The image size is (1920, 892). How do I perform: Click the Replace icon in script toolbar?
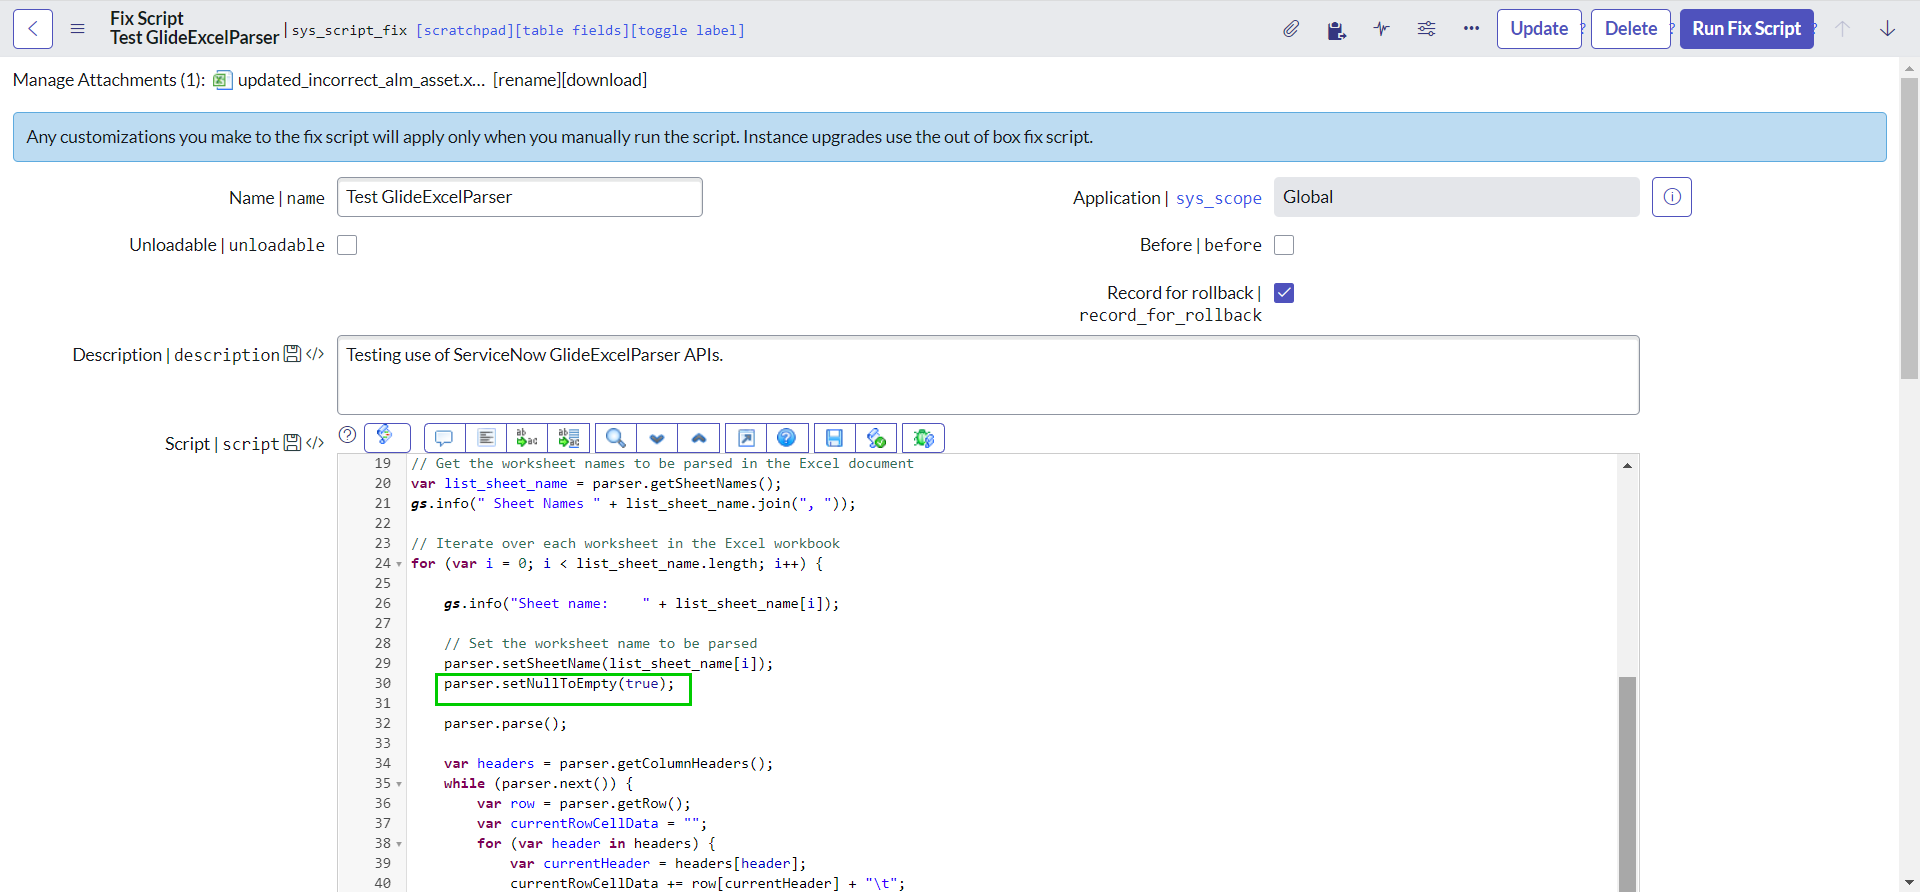[x=527, y=438]
